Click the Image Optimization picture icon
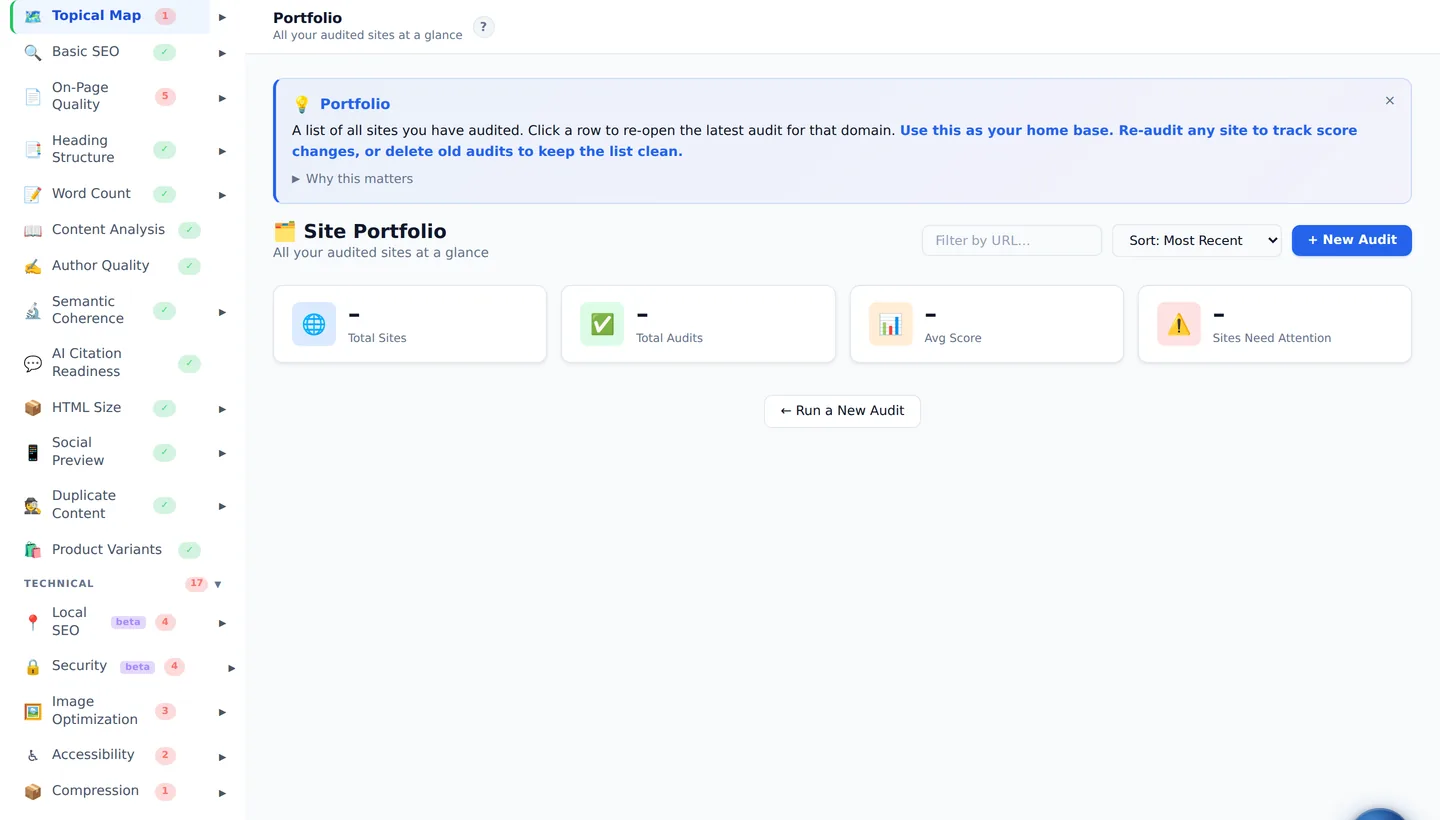1440x820 pixels. (33, 711)
